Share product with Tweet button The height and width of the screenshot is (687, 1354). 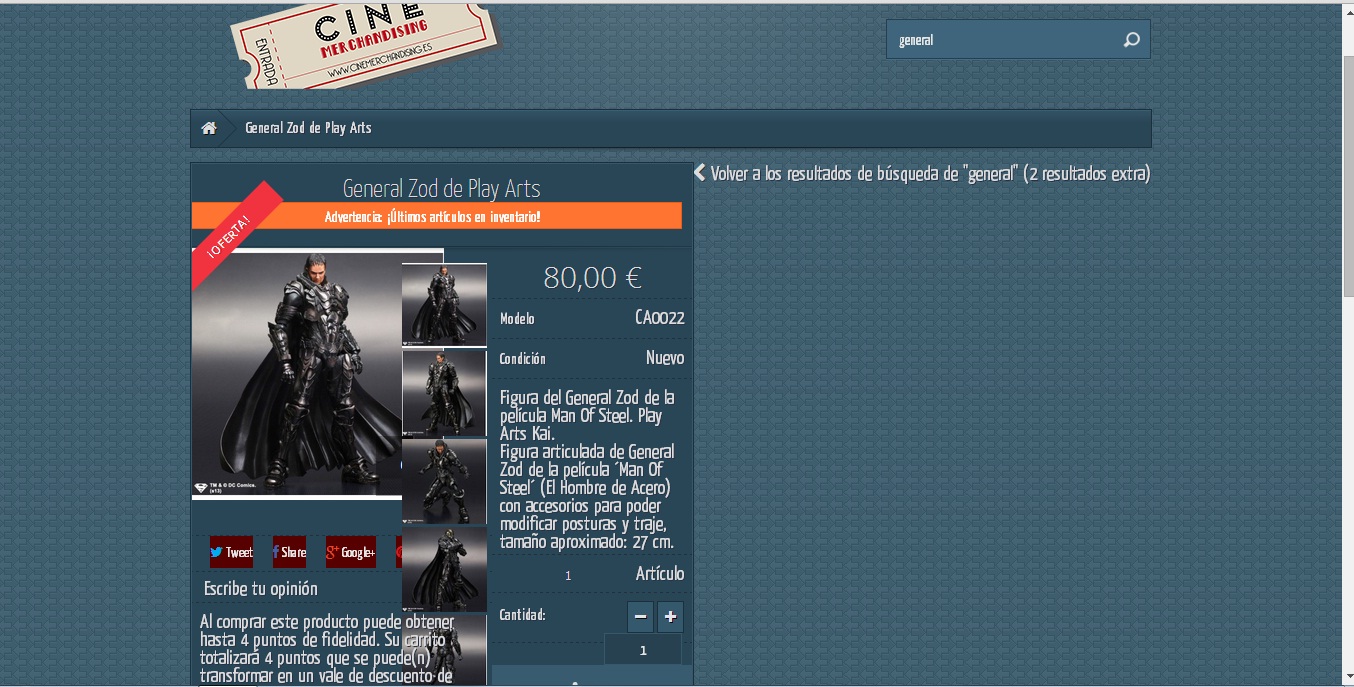(x=231, y=552)
